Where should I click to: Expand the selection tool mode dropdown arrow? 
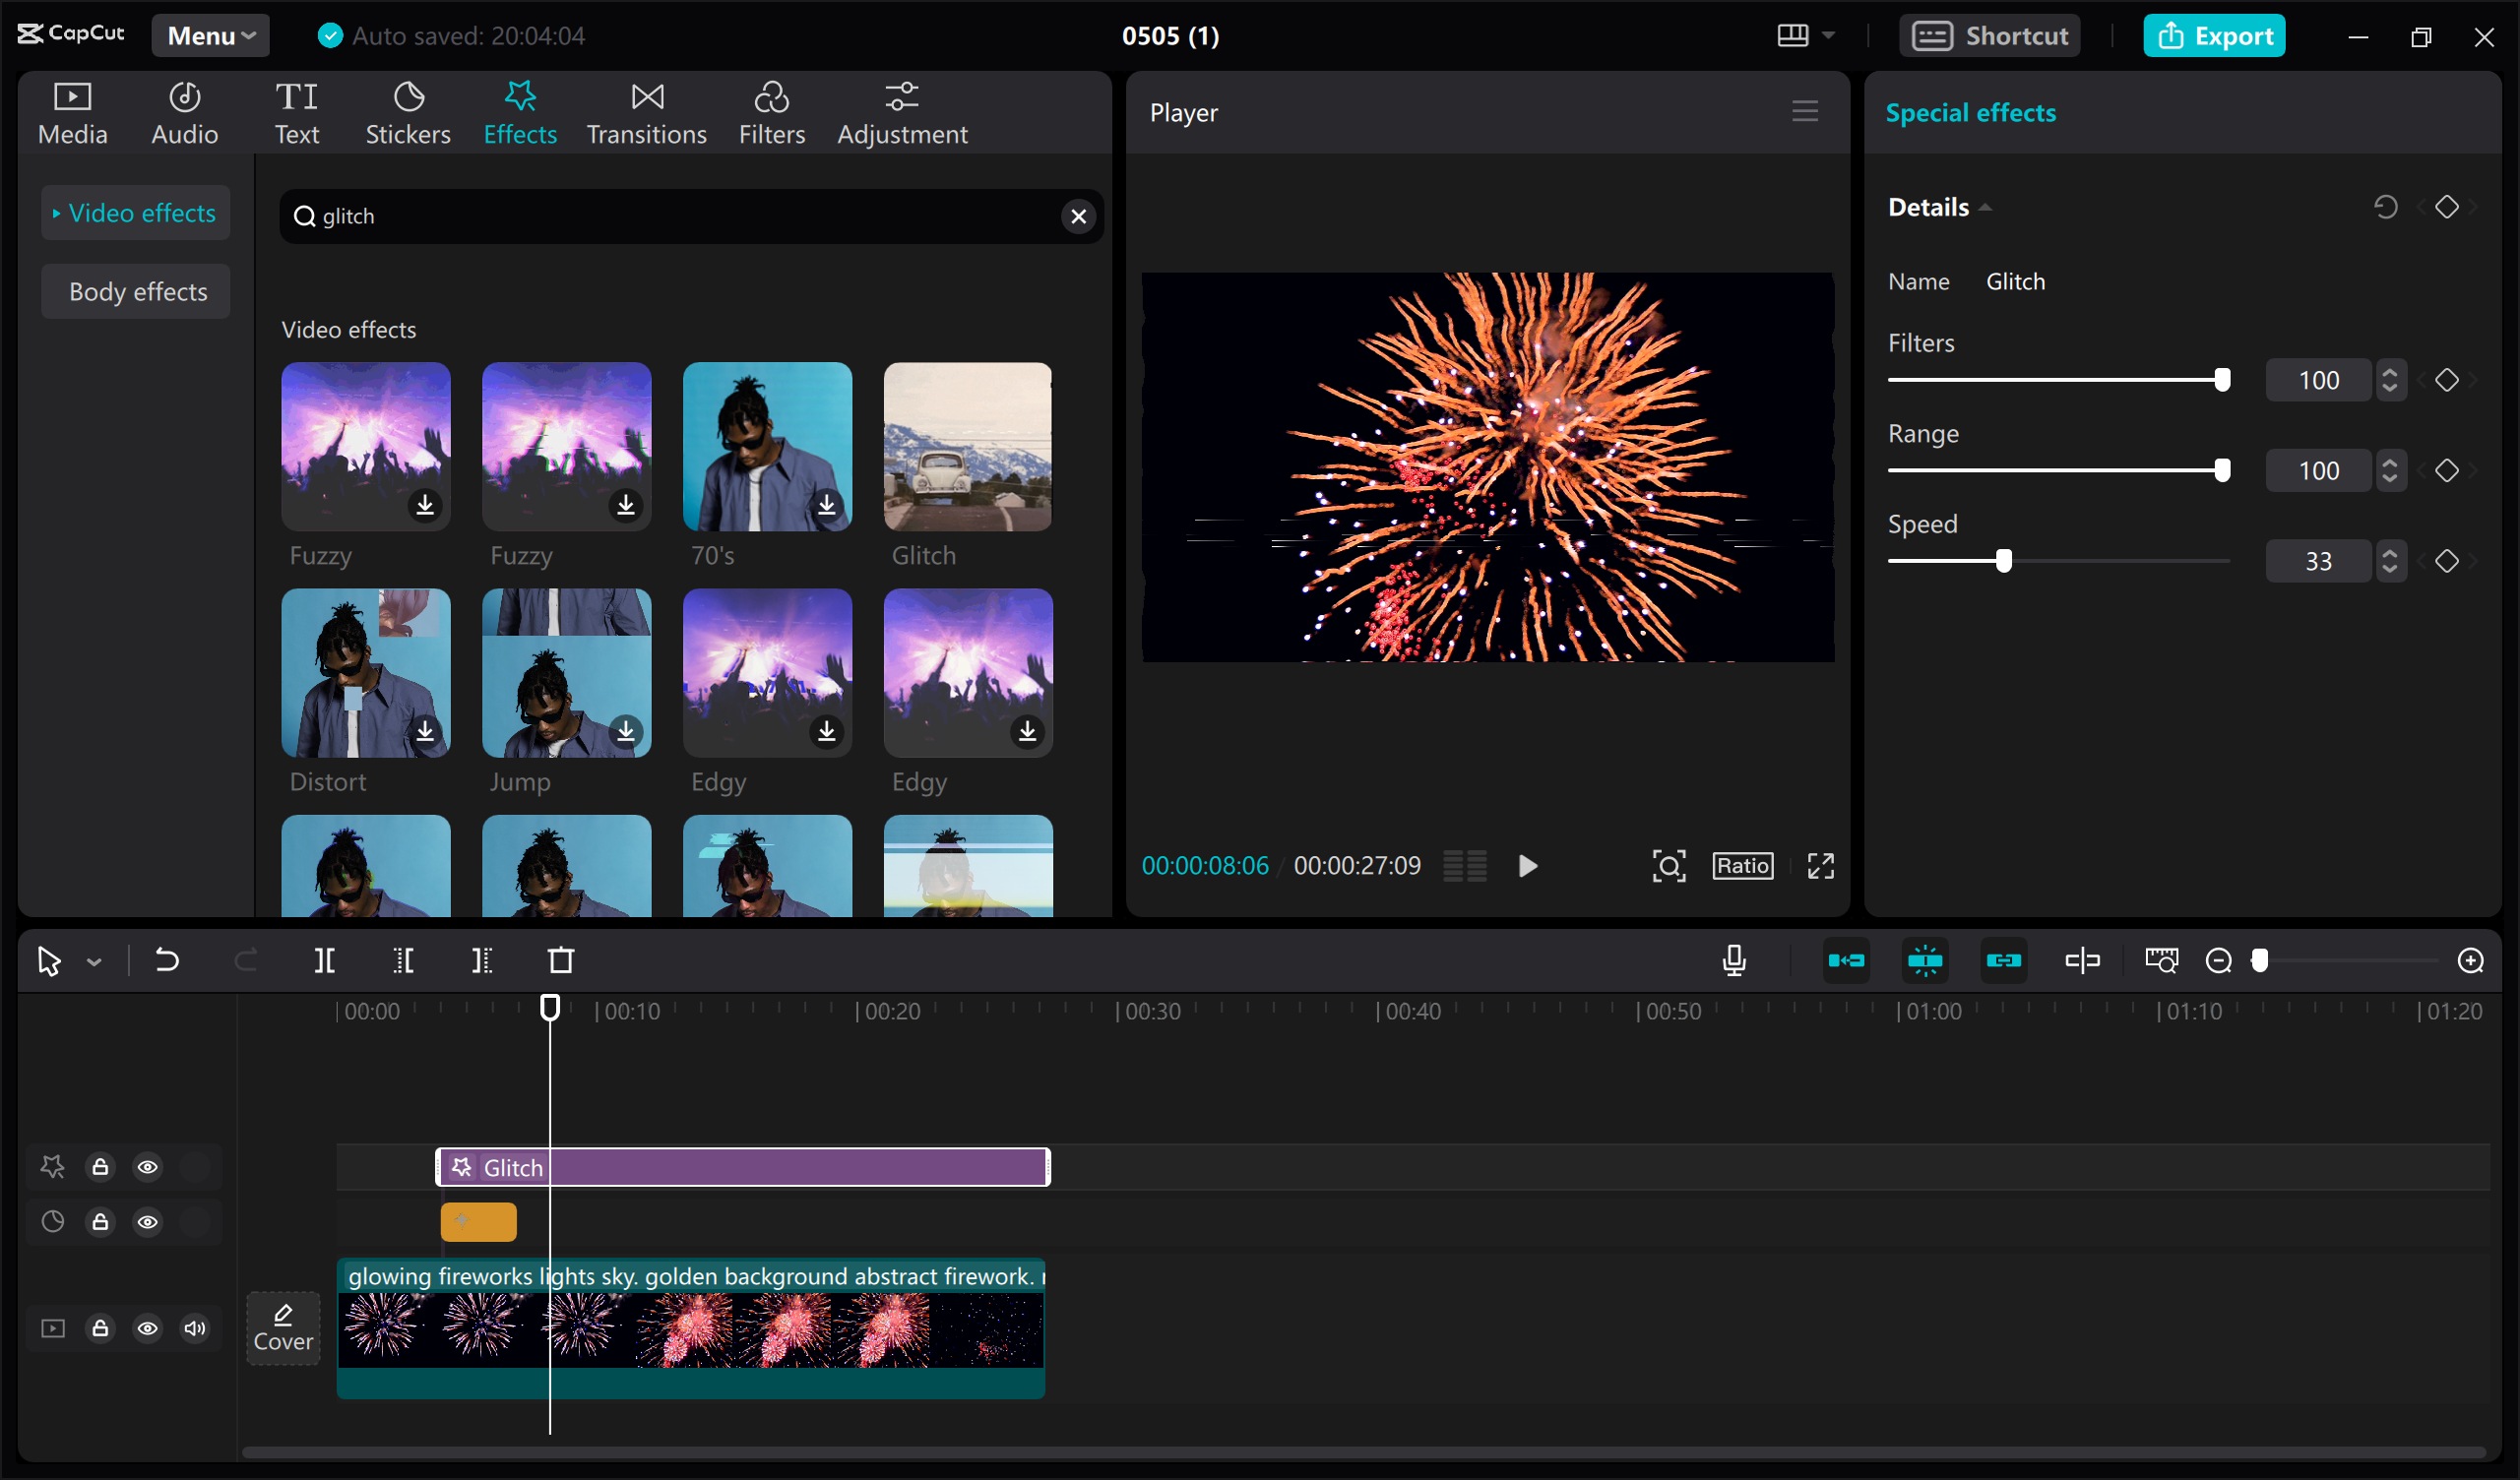[x=94, y=962]
